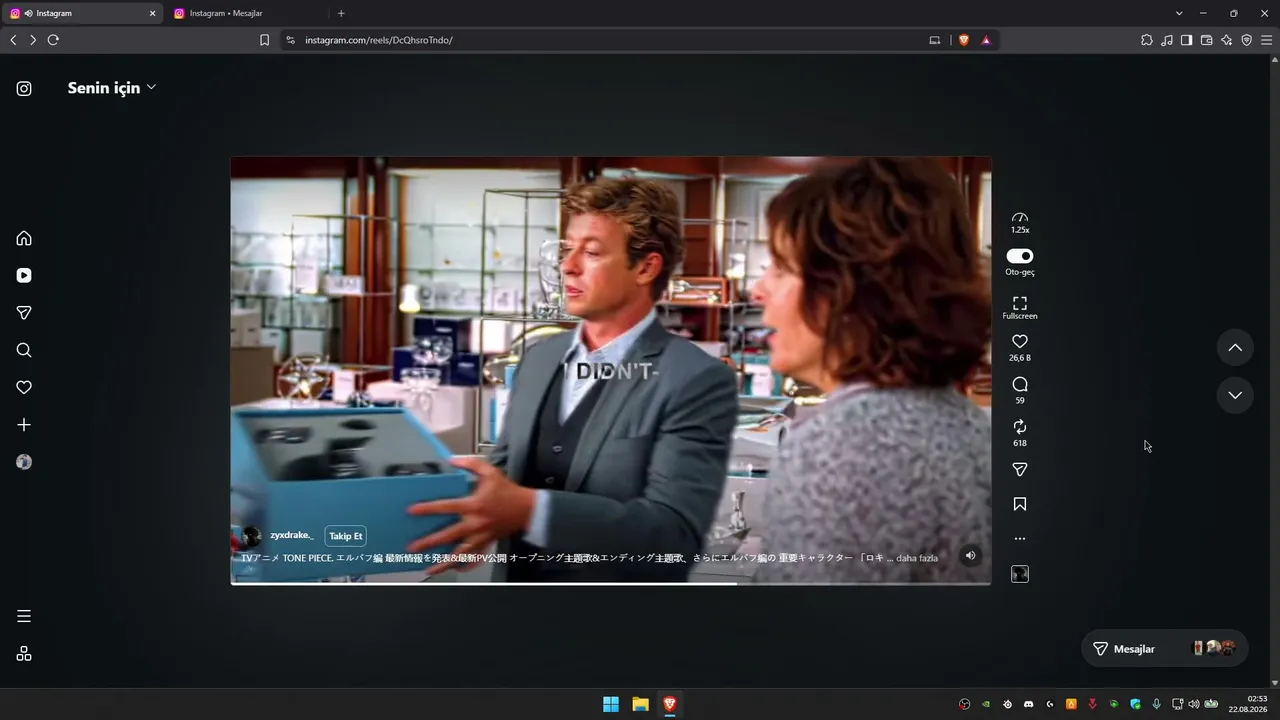1280x720 pixels.
Task: Open direct messages from the sidebar
Action: 24,313
